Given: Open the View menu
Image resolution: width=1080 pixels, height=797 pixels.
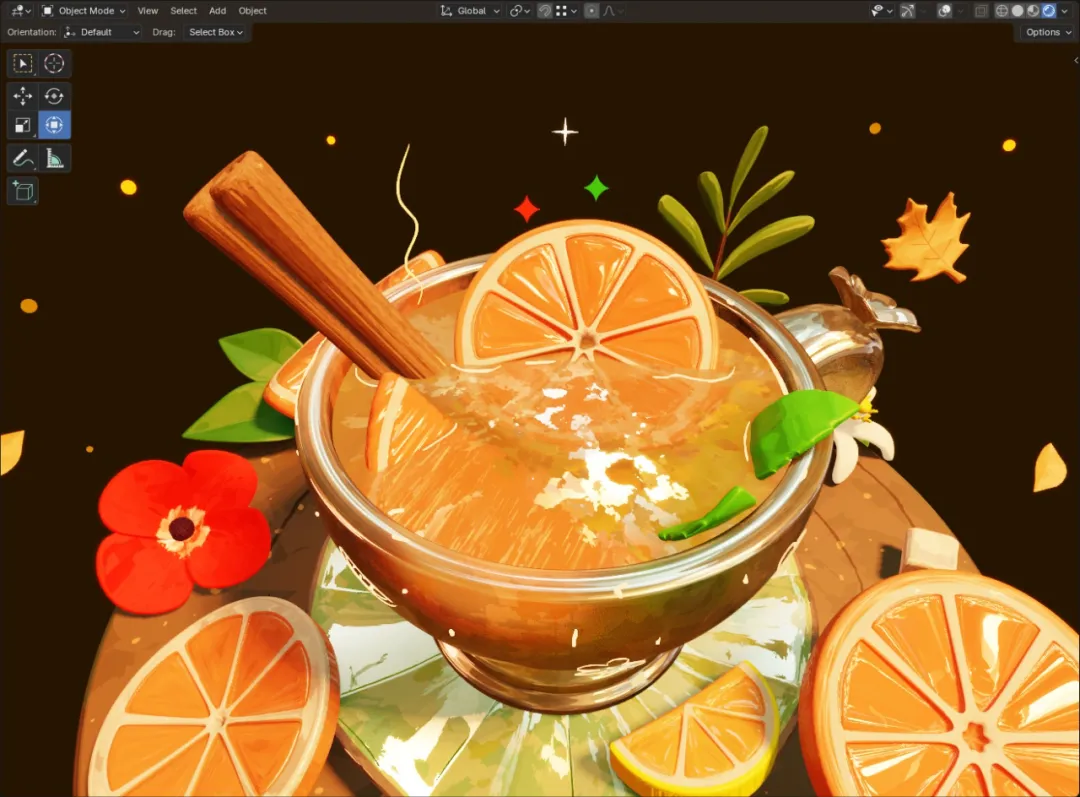Looking at the screenshot, I should tap(147, 10).
